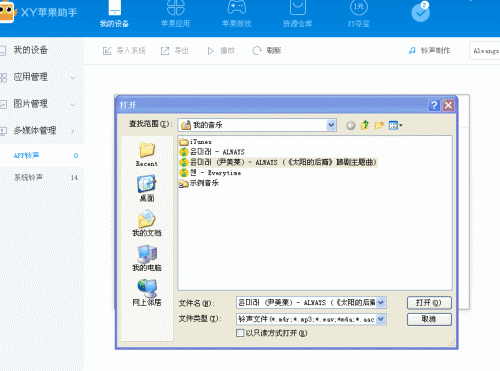This screenshot has height=371, width=500.
Task: Select the ALWAYS 太阳的后裔 audio file
Action: [x=278, y=162]
